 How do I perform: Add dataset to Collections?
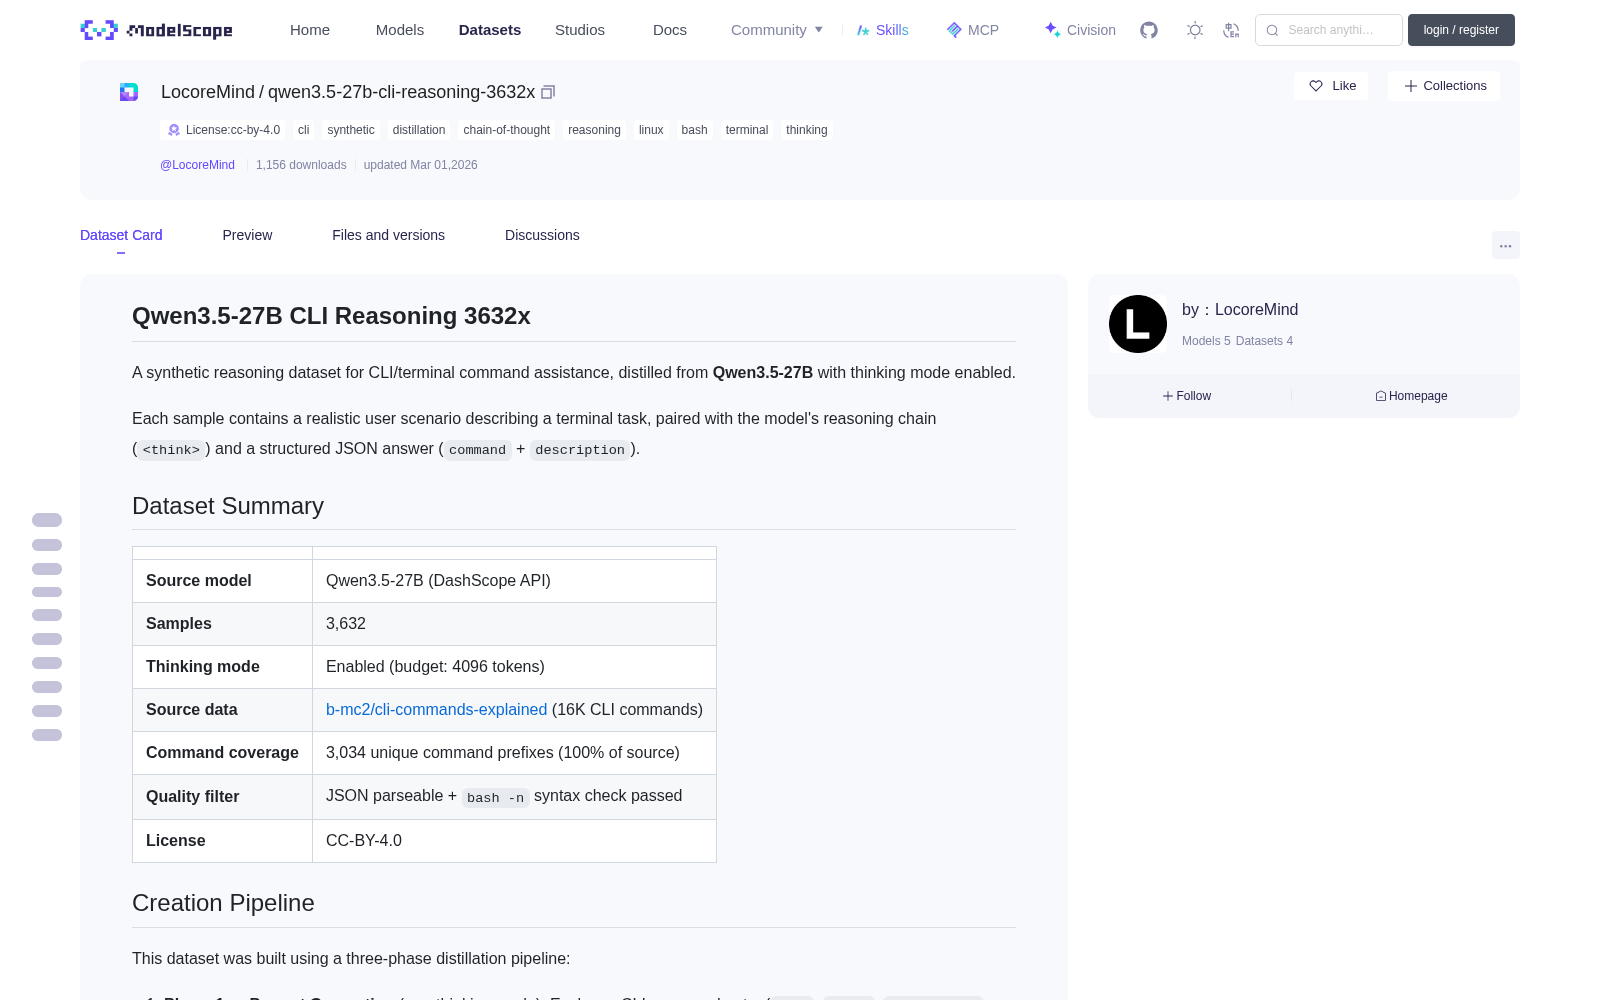(1444, 86)
